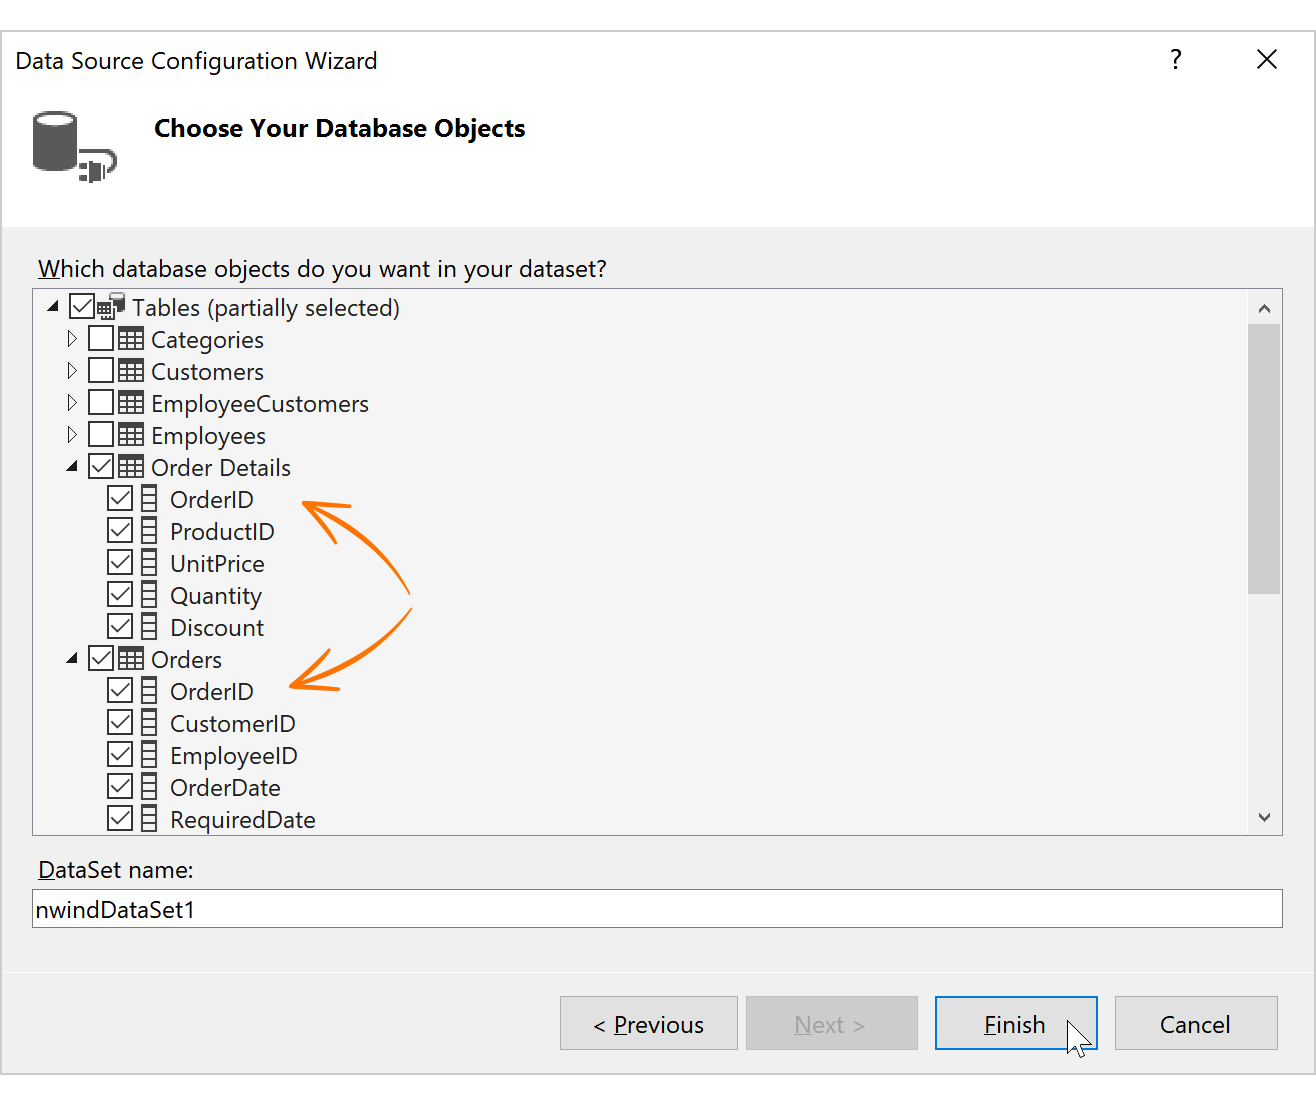Screen dimensions: 1316x1106
Task: Go back with the Previous button
Action: tap(649, 1023)
